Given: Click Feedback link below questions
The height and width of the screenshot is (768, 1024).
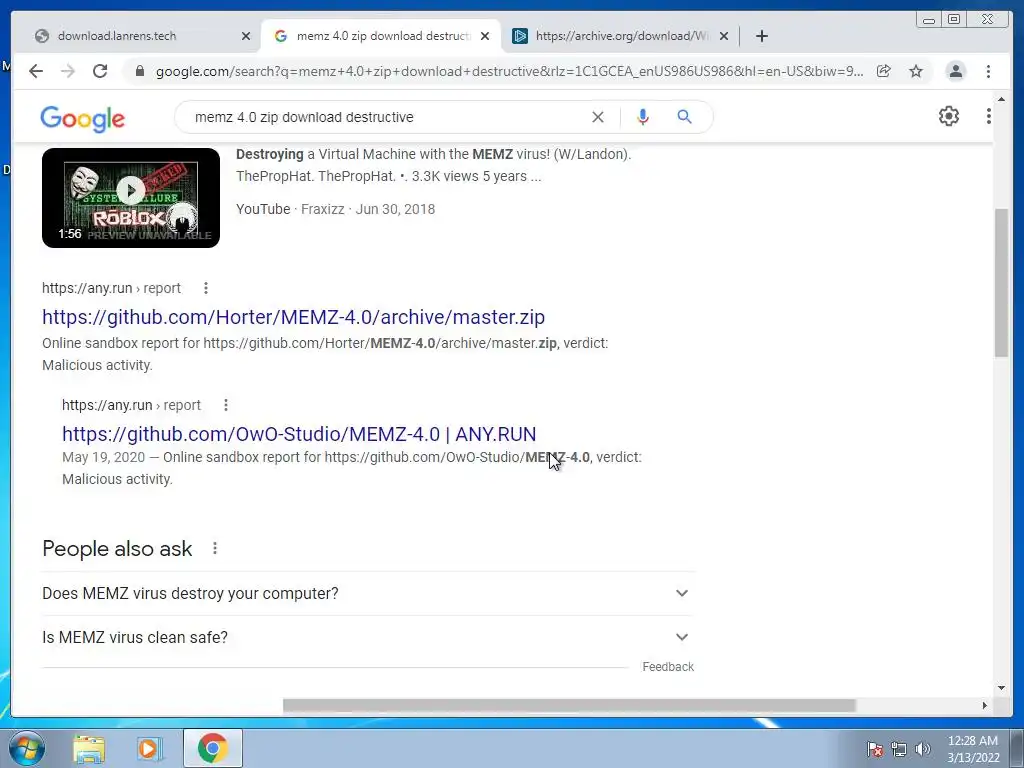Looking at the screenshot, I should 667,667.
